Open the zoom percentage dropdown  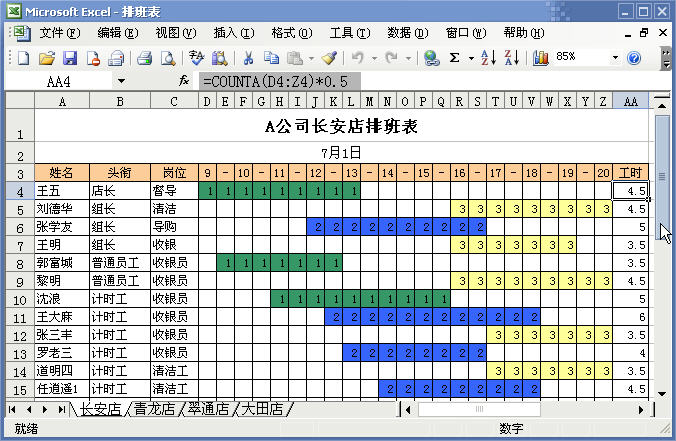615,57
